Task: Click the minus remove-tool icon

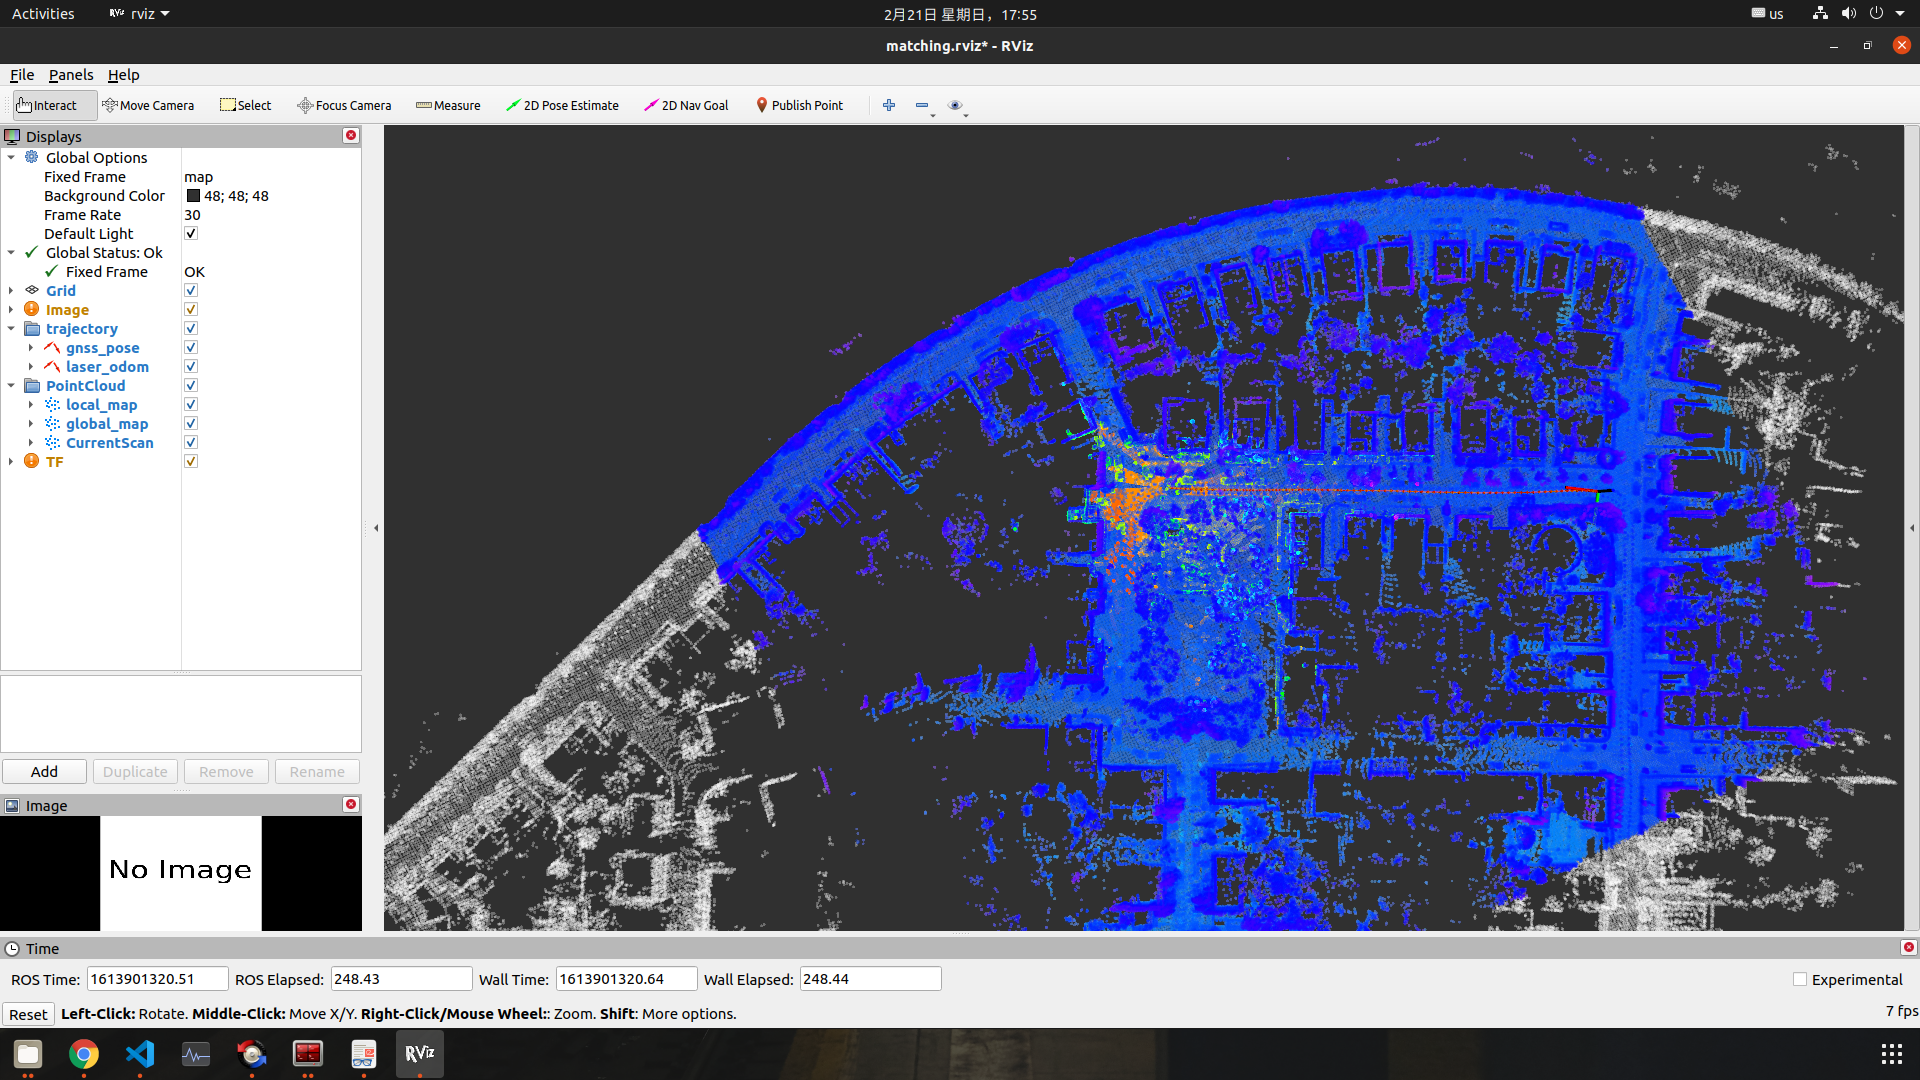Action: click(x=922, y=105)
